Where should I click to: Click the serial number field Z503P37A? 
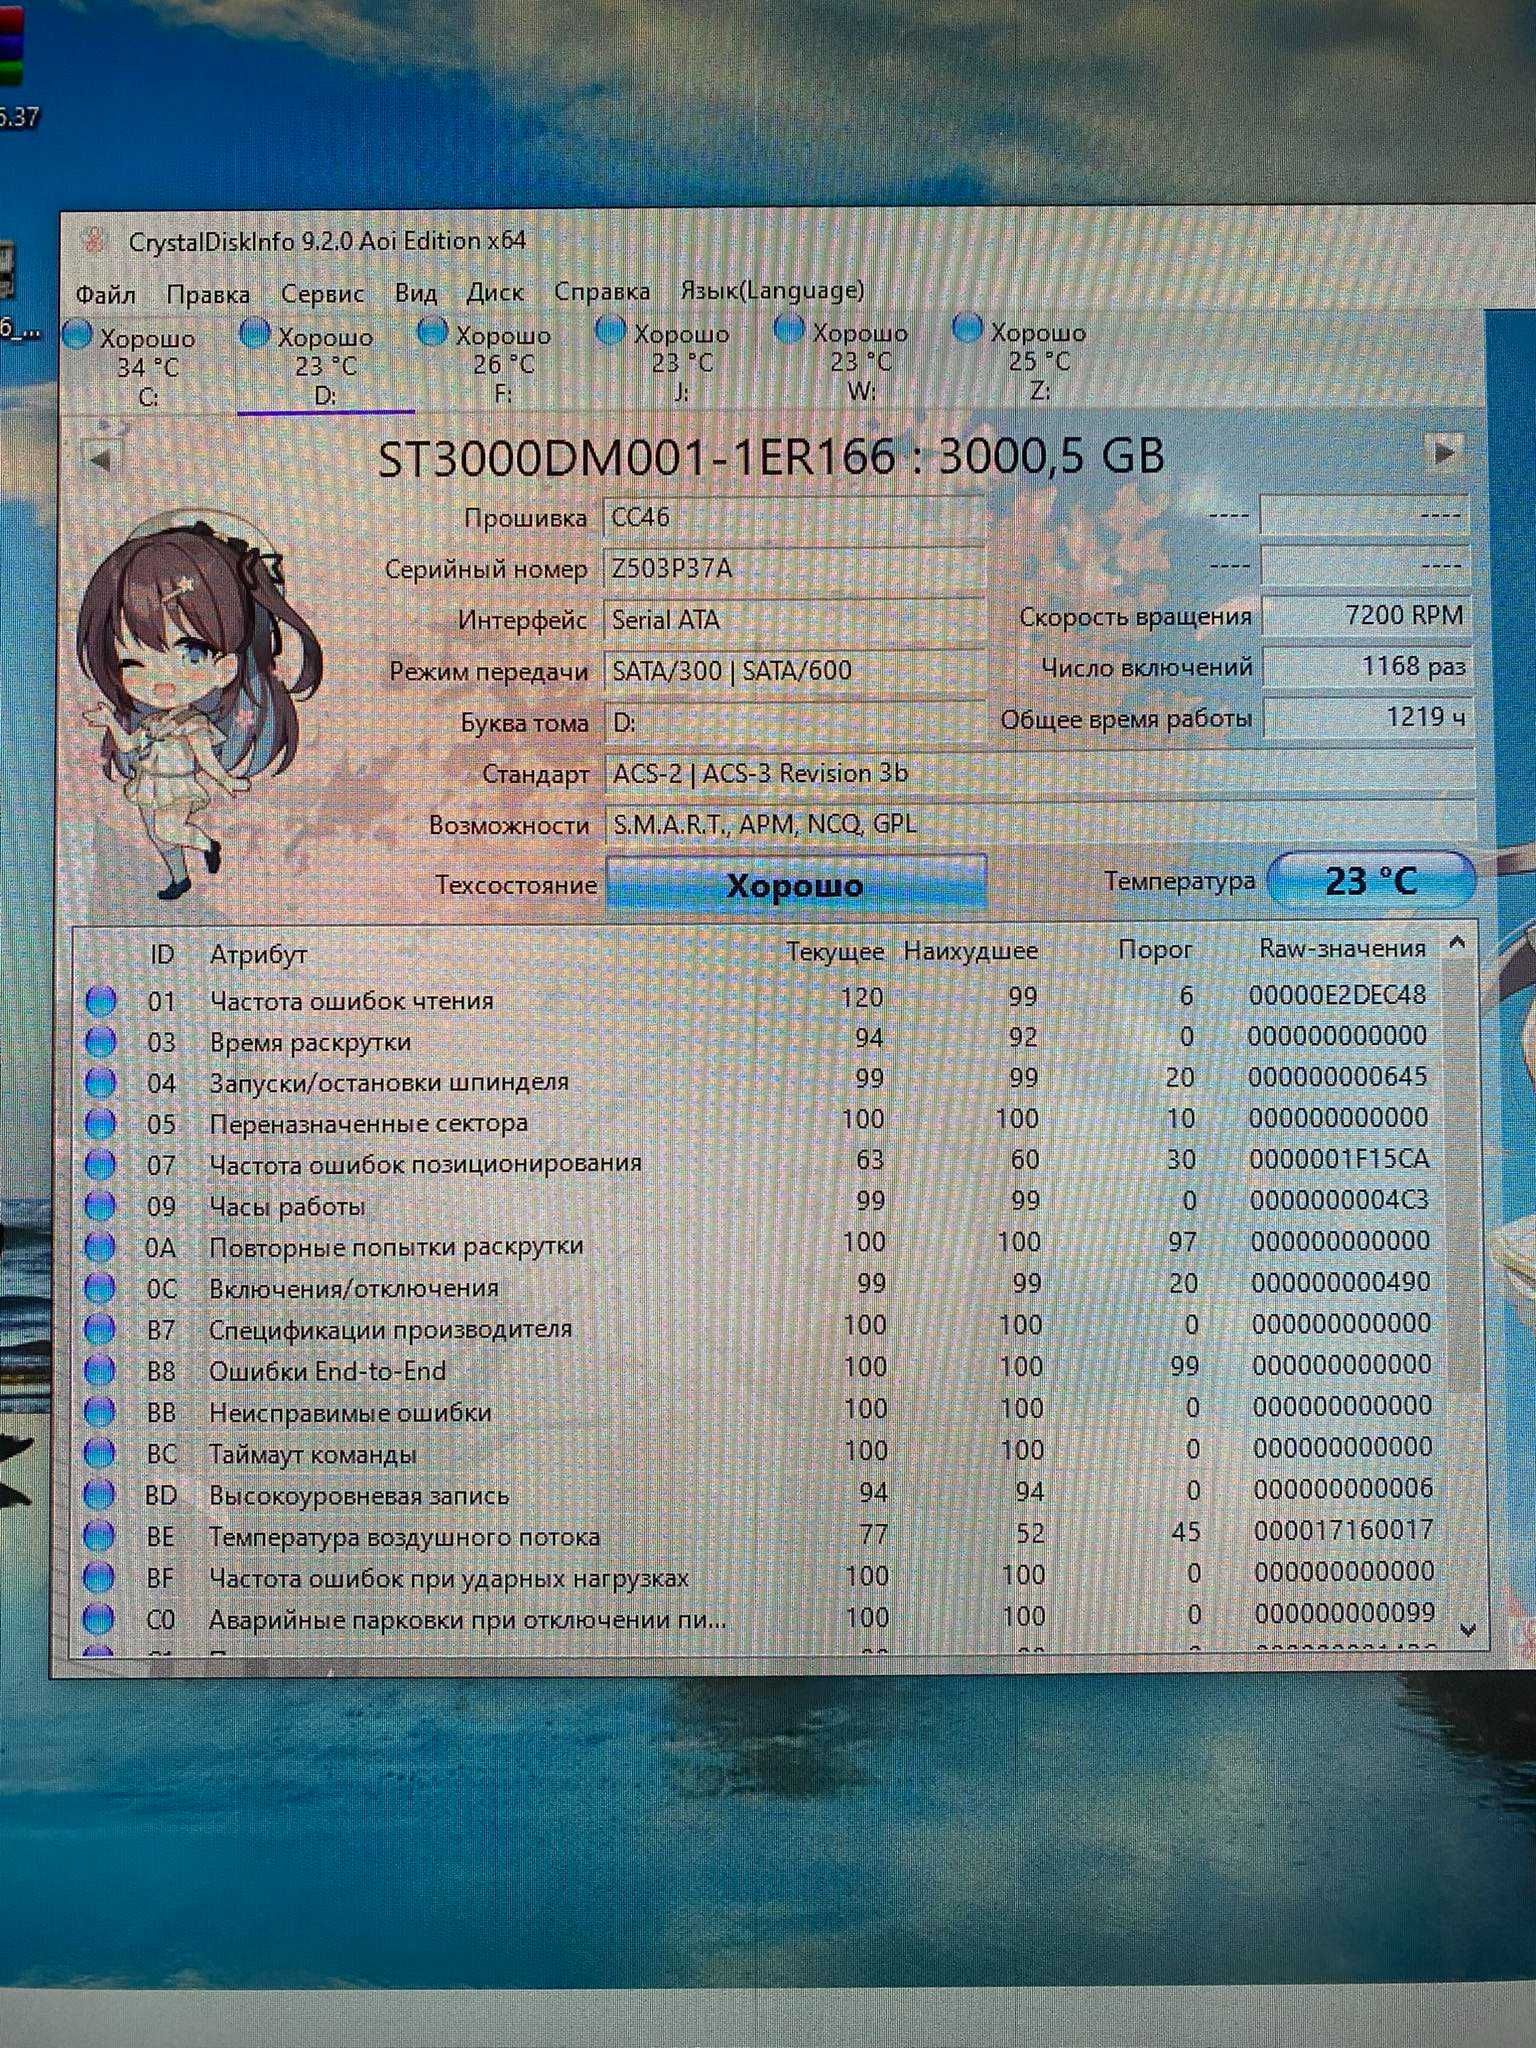click(794, 569)
